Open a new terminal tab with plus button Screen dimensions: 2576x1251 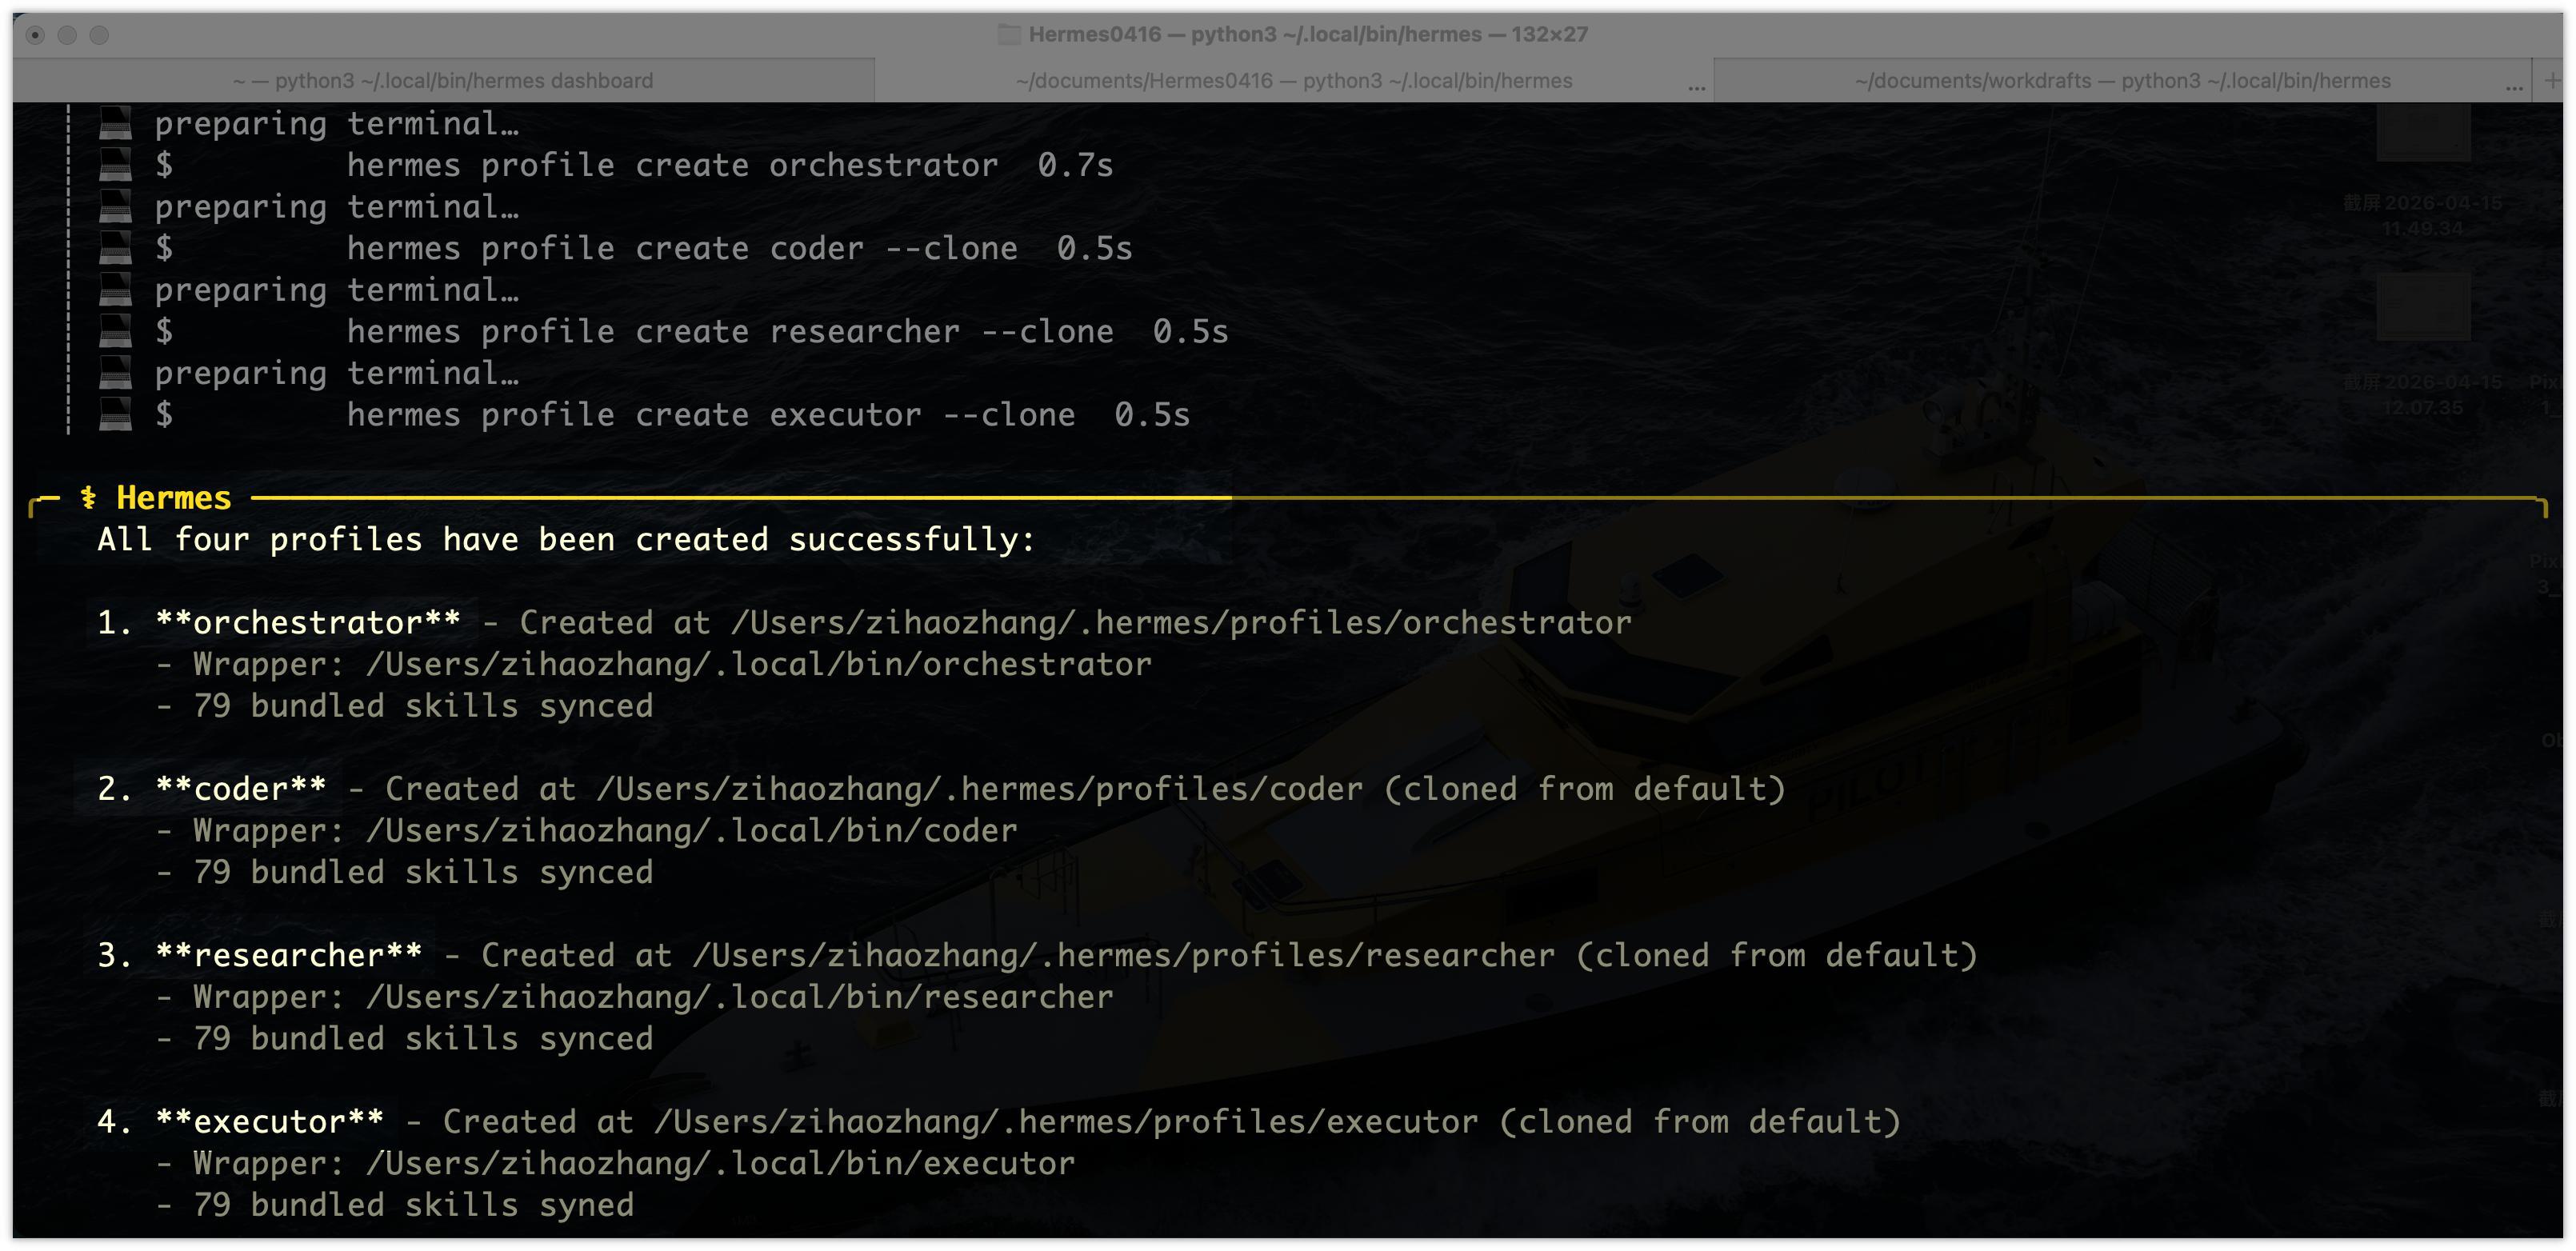click(2552, 80)
